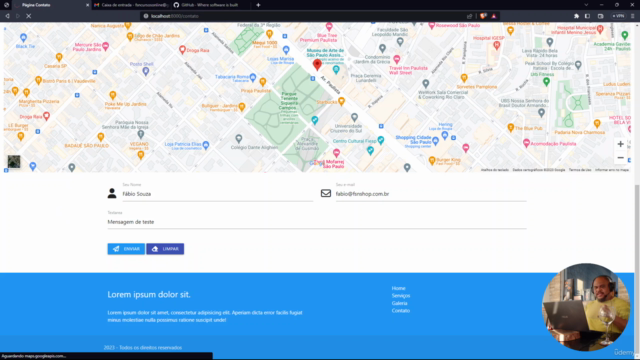Zoom out the map with minus button

[x=620, y=158]
